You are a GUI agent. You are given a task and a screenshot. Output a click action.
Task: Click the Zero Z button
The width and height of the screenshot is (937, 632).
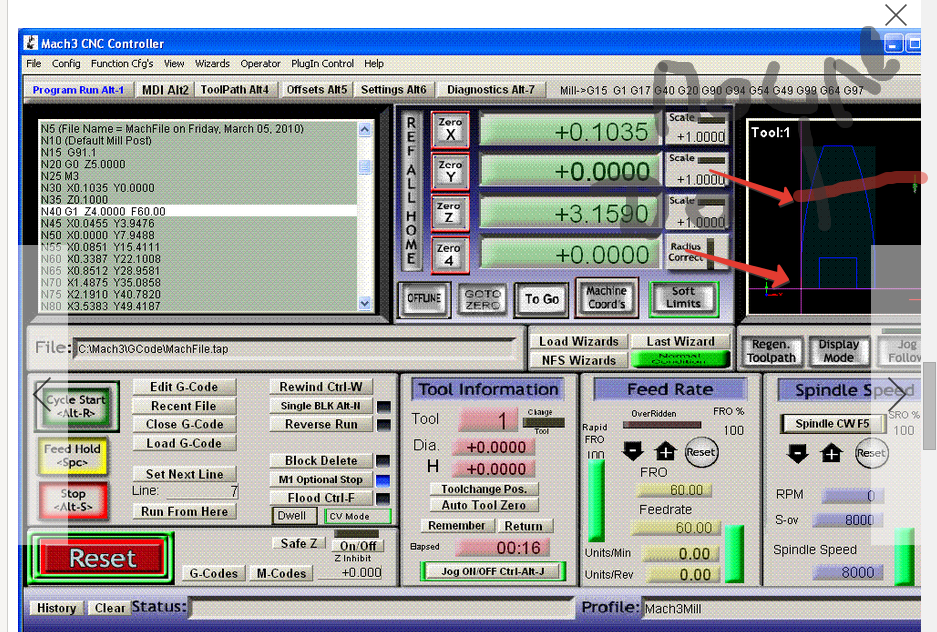click(x=449, y=212)
